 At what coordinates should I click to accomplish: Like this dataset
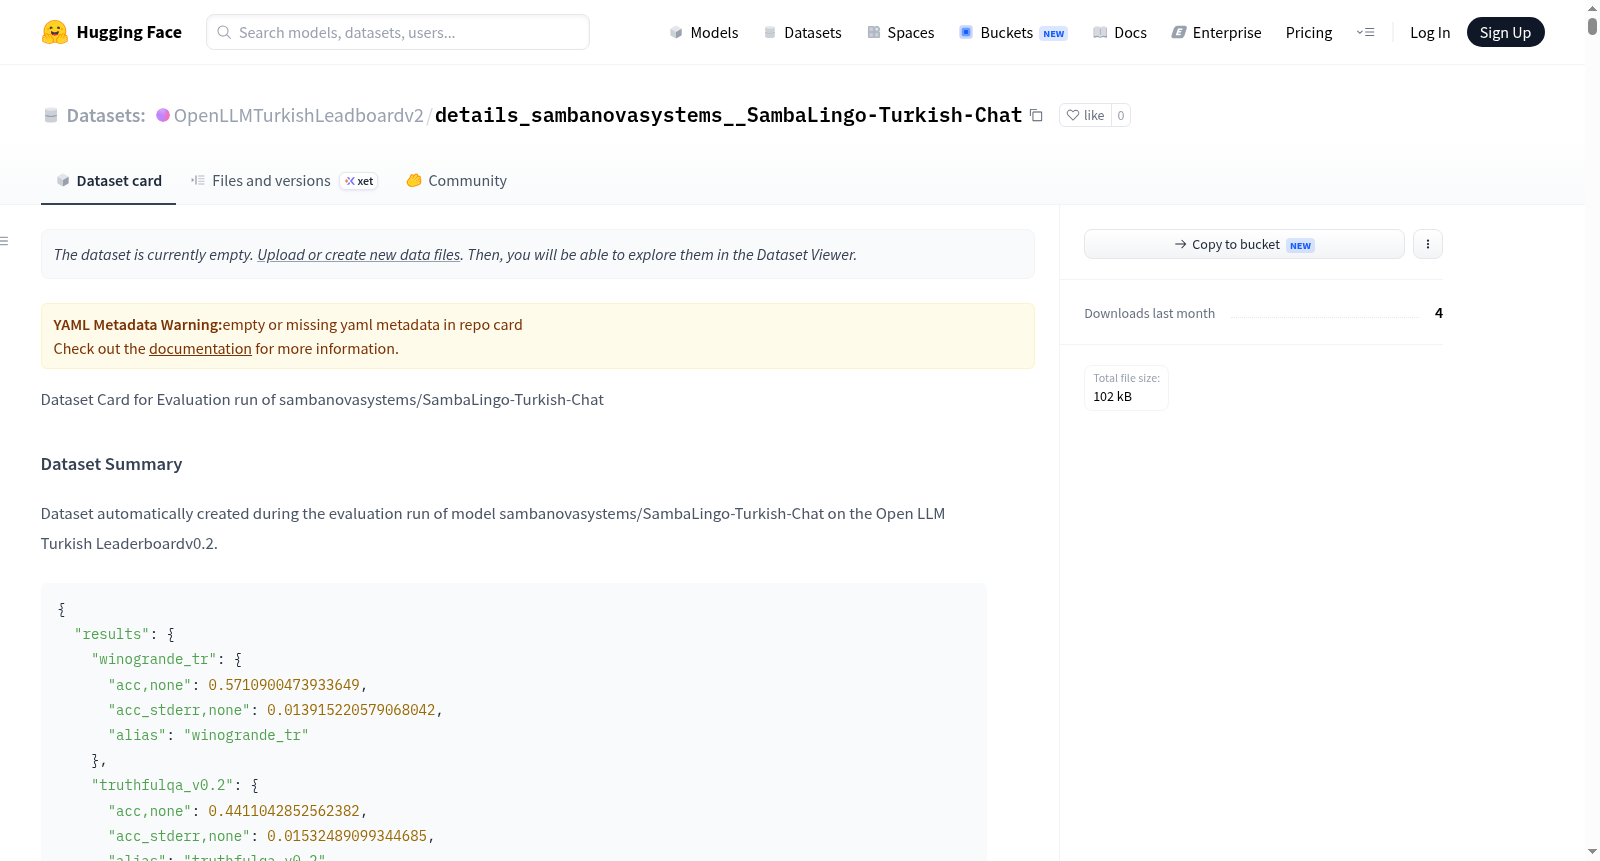(x=1085, y=115)
